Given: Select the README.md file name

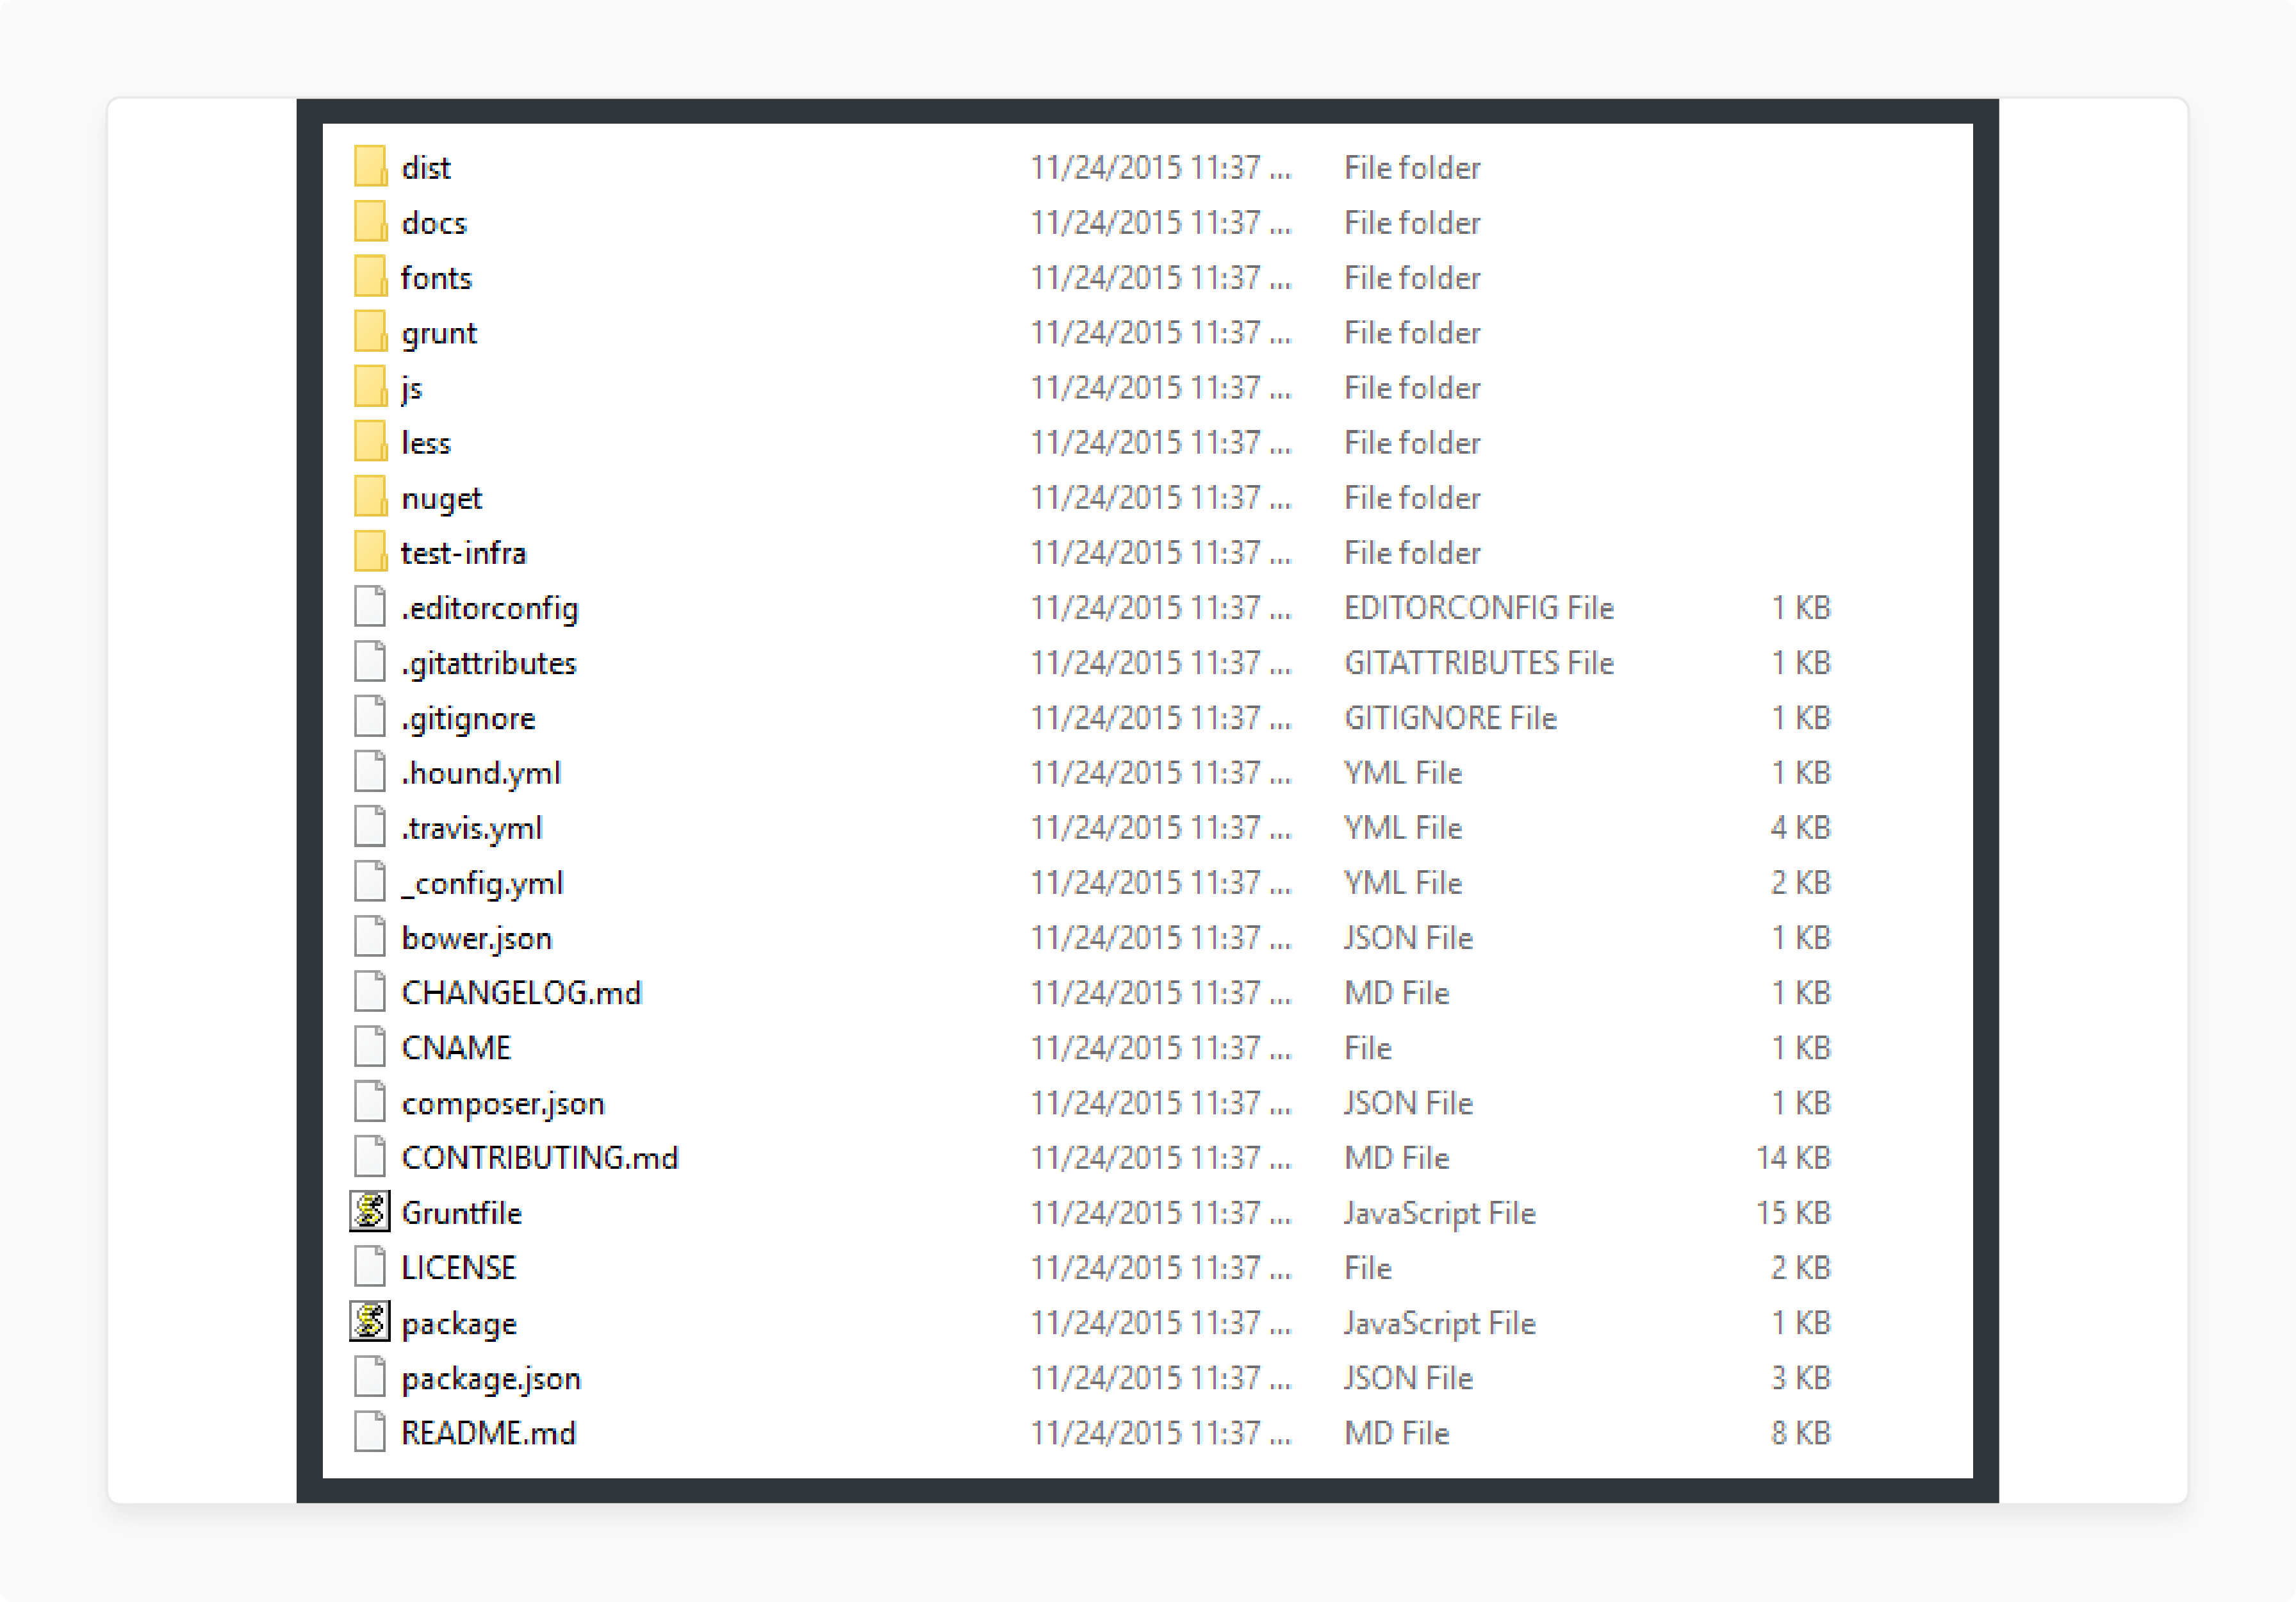Looking at the screenshot, I should [x=488, y=1432].
